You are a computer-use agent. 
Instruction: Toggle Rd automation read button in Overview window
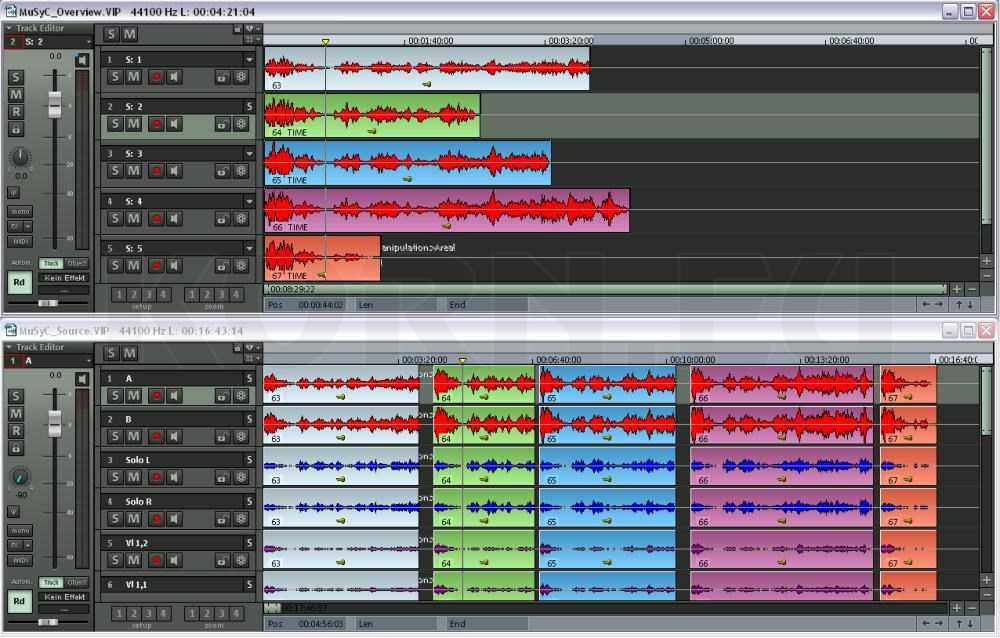point(19,282)
